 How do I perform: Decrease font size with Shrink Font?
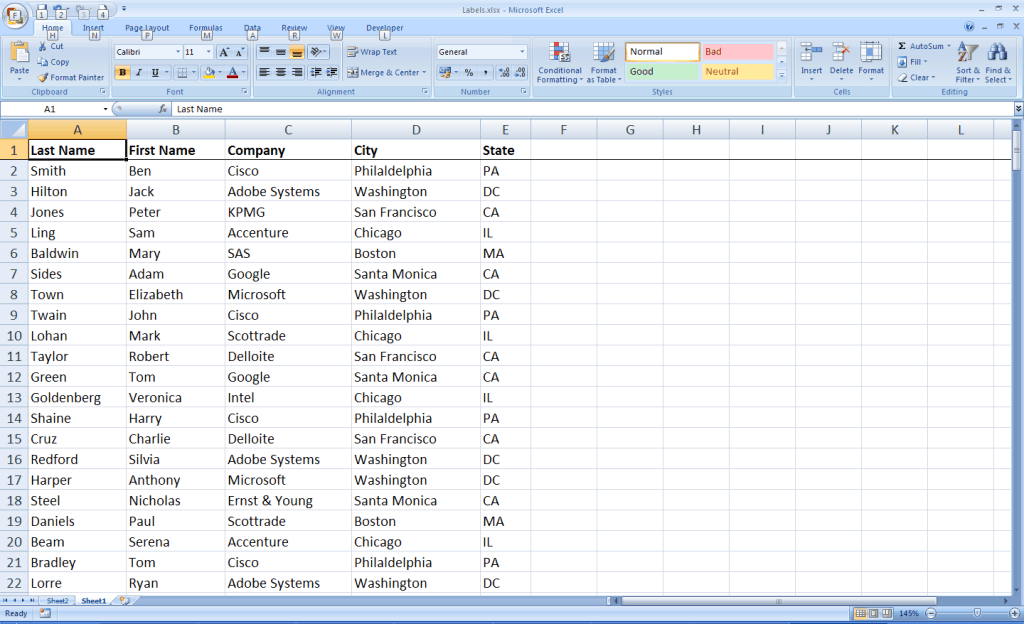click(240, 52)
